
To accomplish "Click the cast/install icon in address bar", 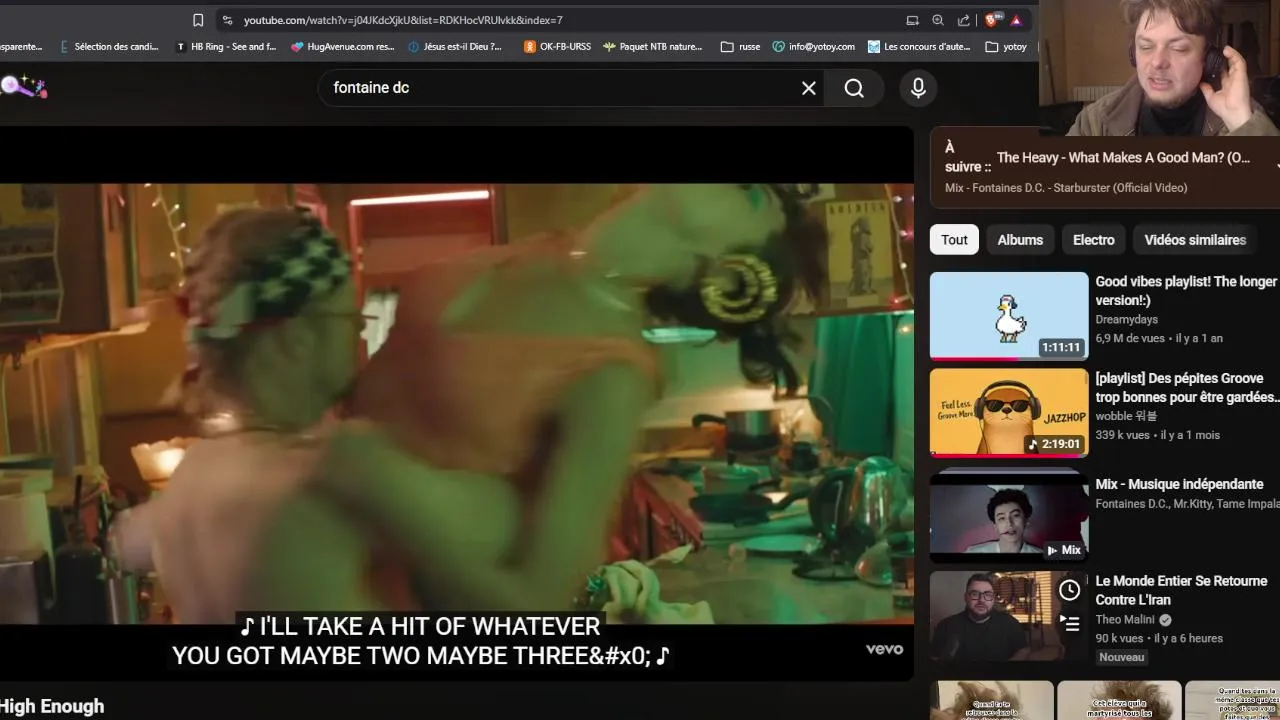I will [912, 20].
